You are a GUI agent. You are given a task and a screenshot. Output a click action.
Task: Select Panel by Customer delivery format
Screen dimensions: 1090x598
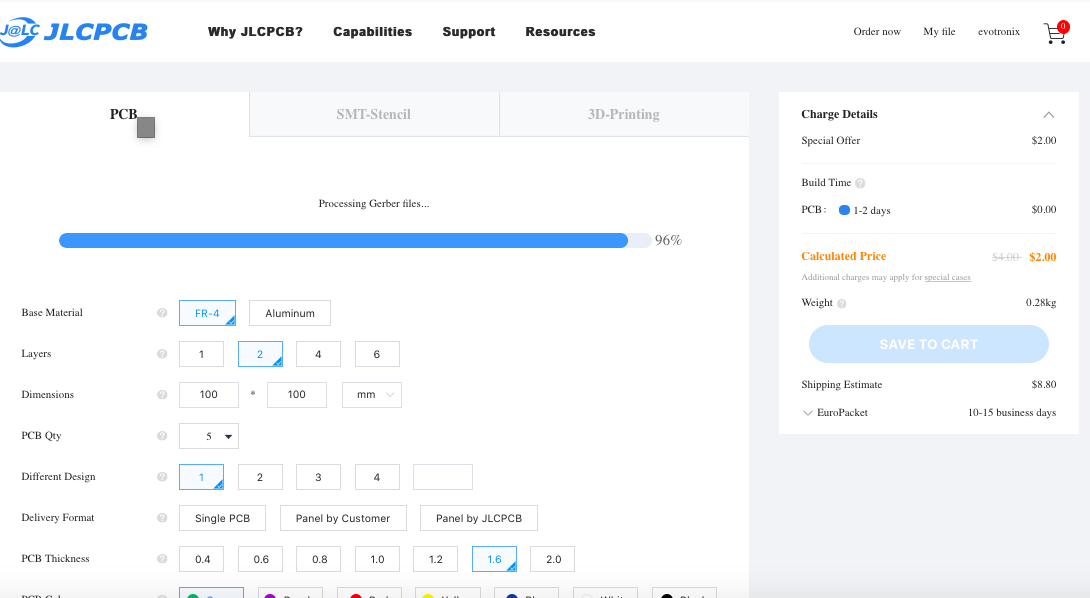coord(343,518)
